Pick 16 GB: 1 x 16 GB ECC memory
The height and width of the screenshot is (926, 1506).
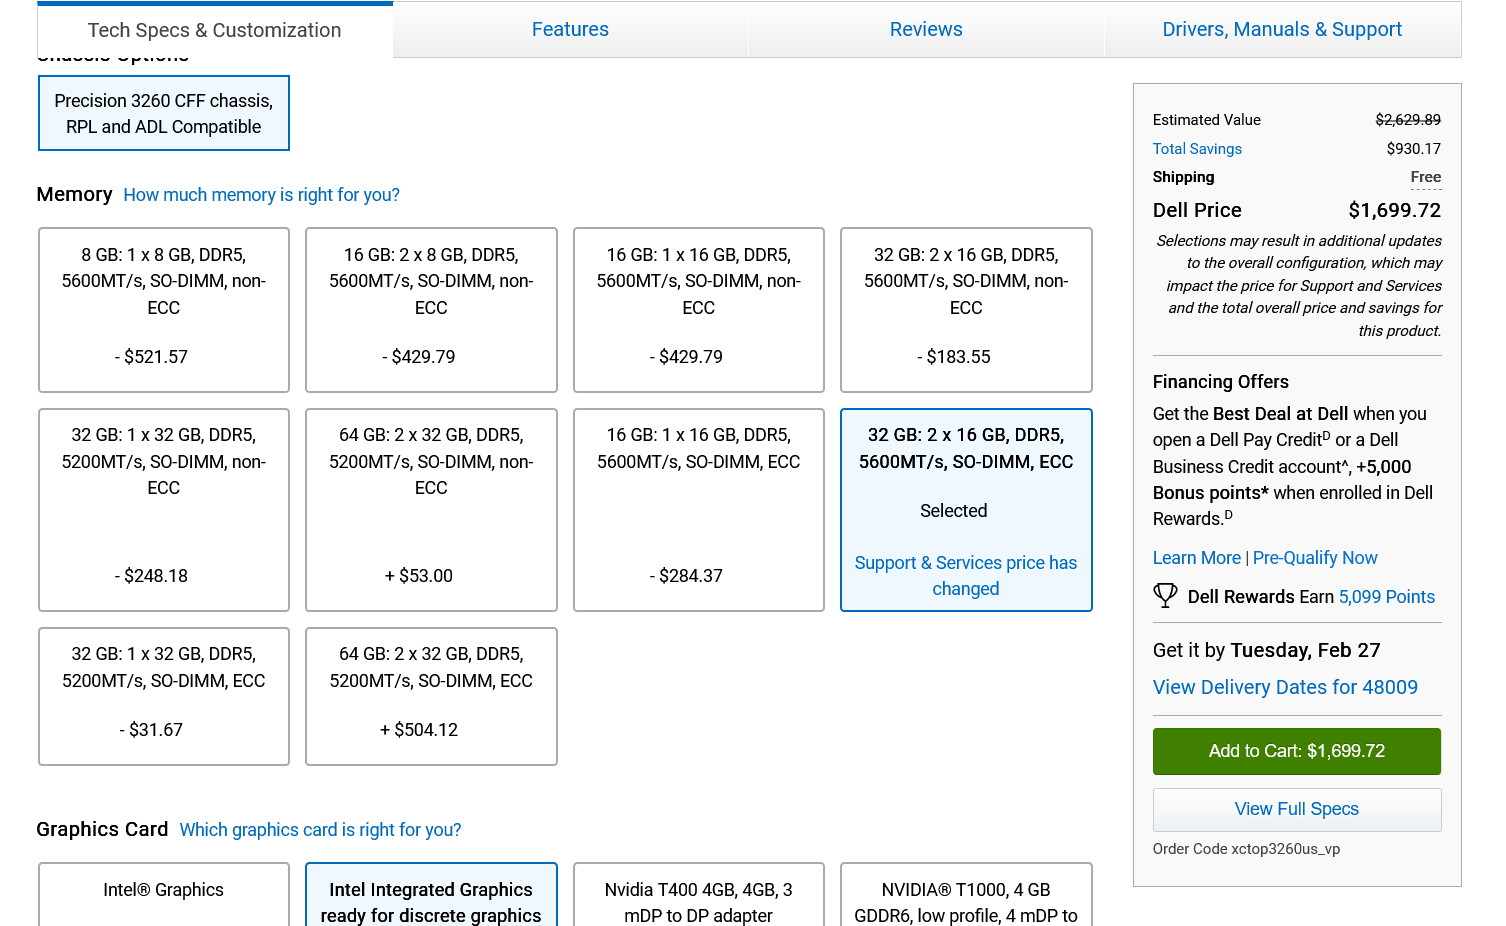pos(699,510)
